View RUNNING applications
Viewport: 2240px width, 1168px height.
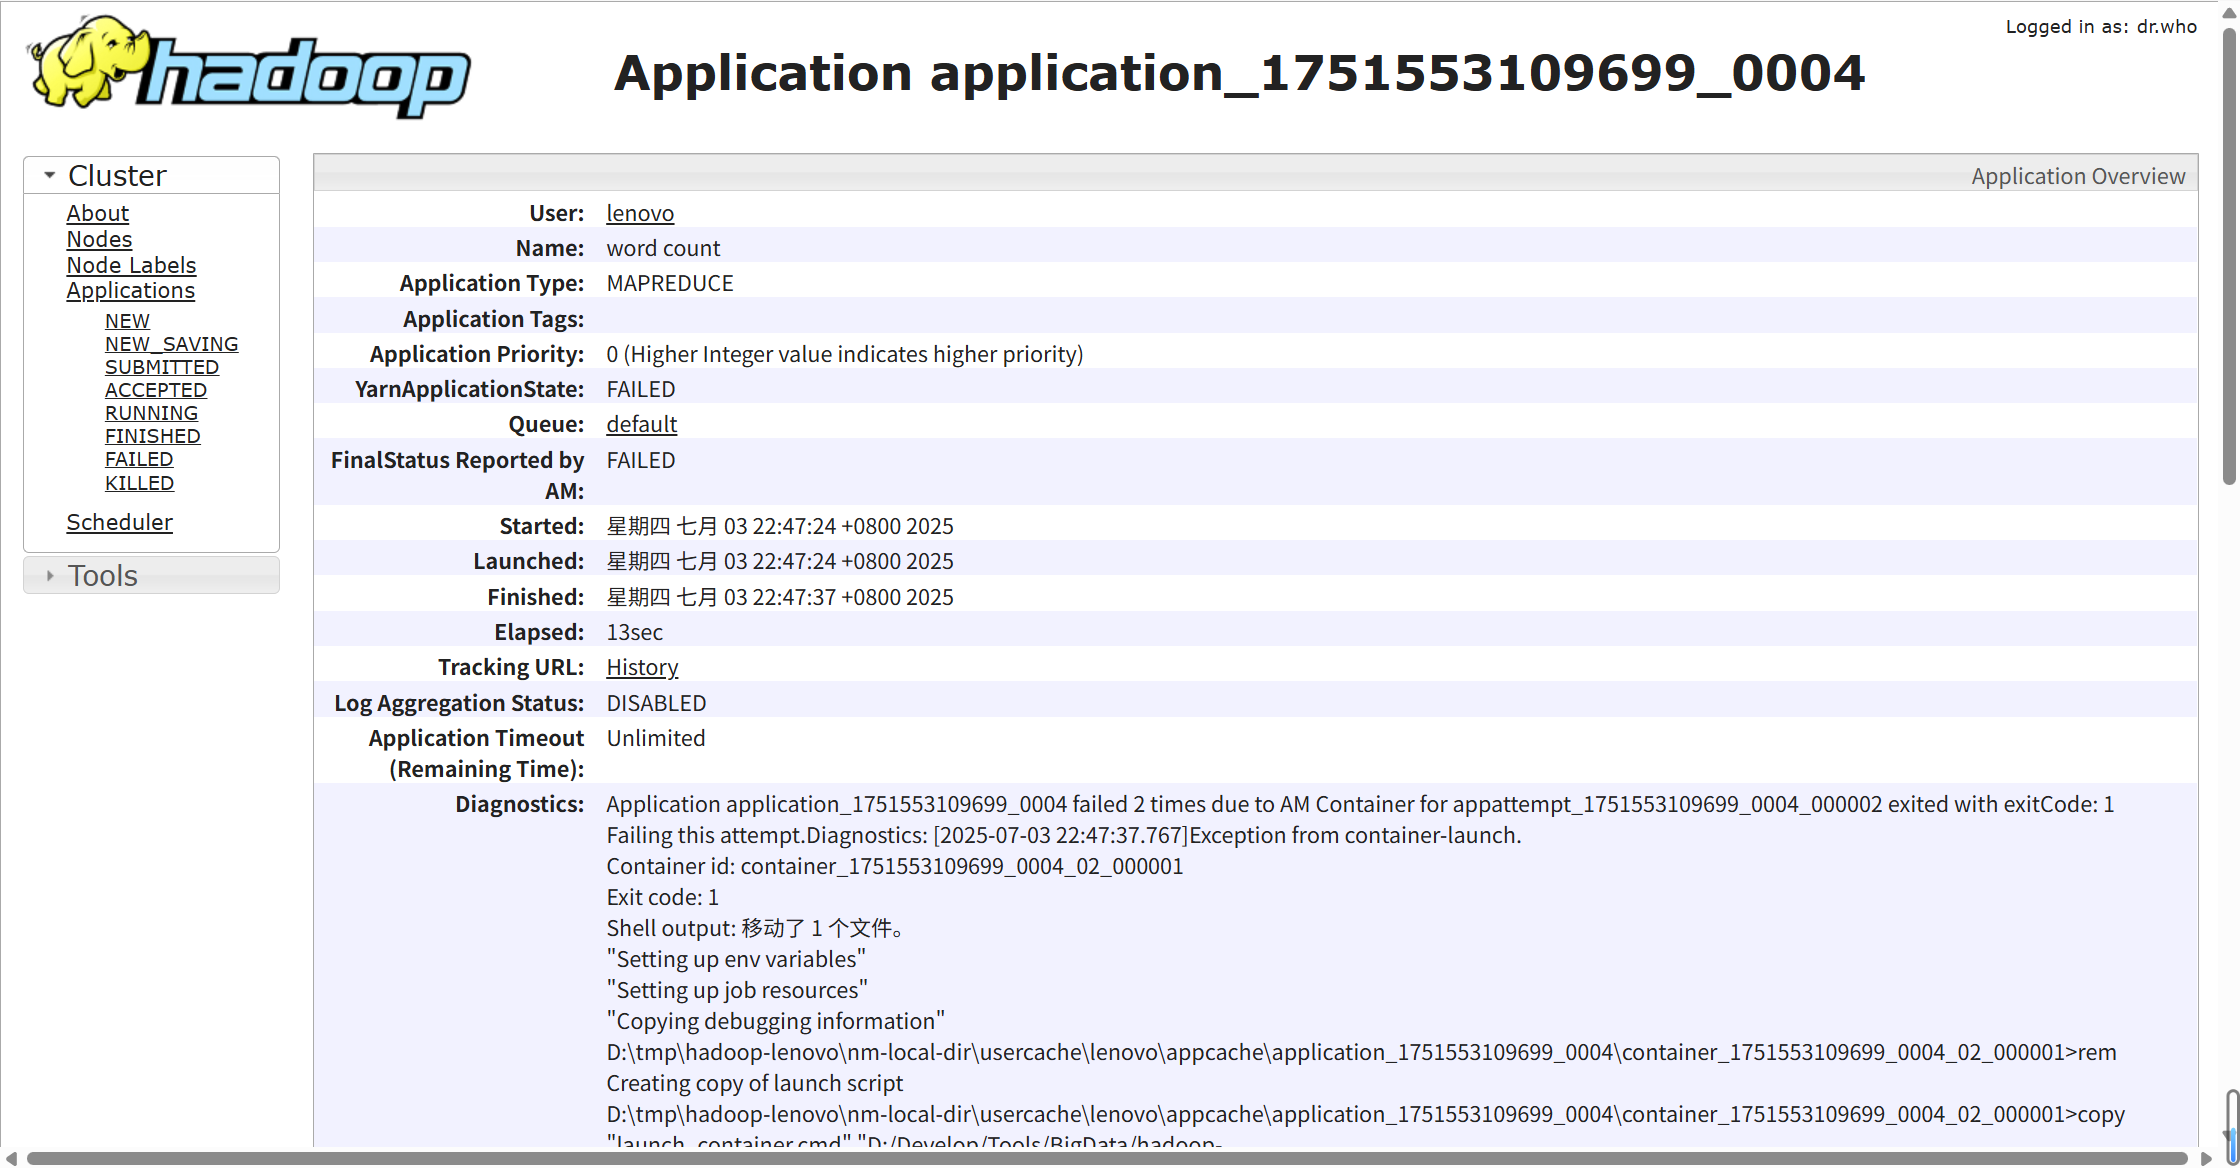coord(151,413)
